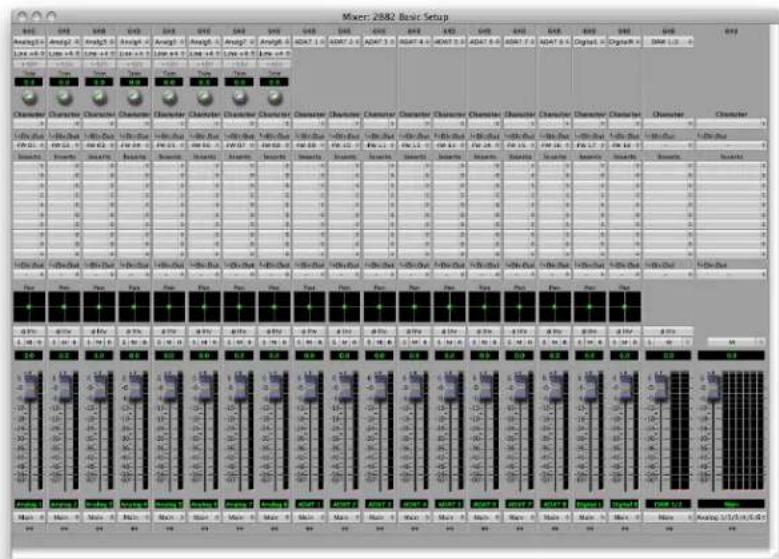Click the Main strip name field
This screenshot has height=559, width=779.
tap(731, 504)
